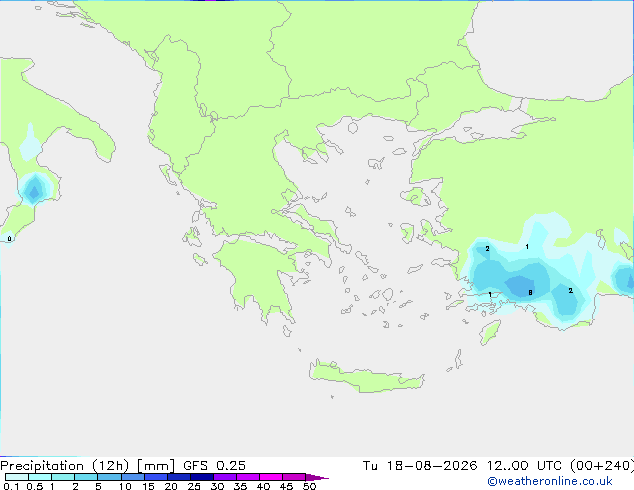
Task: Click the 30–35 mm purple legend swatch
Action: (x=224, y=477)
